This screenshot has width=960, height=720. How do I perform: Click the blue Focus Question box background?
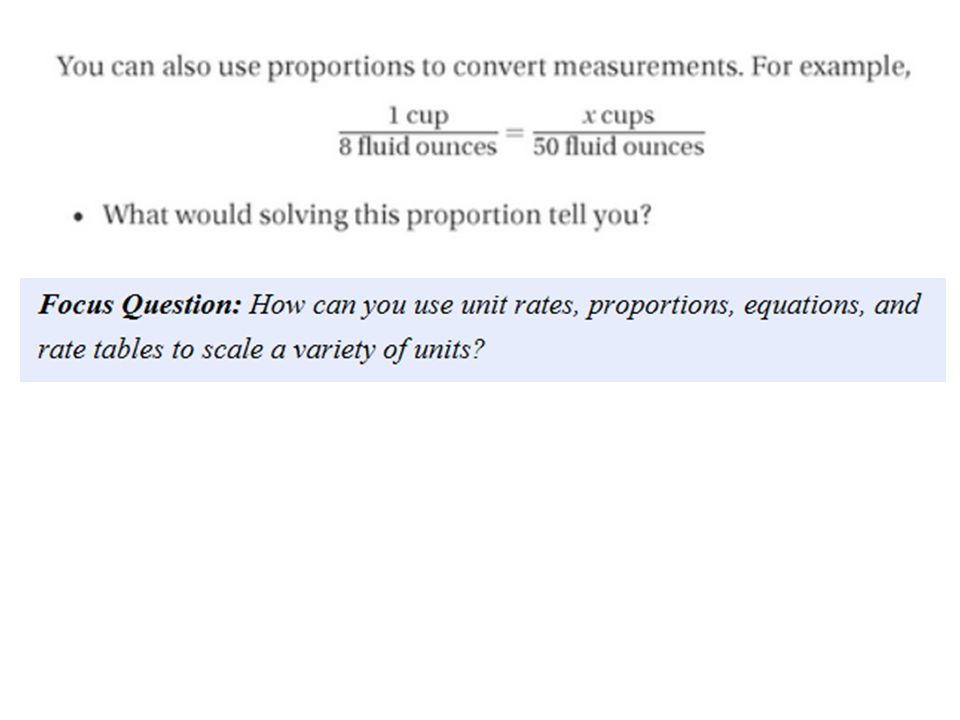tap(482, 329)
